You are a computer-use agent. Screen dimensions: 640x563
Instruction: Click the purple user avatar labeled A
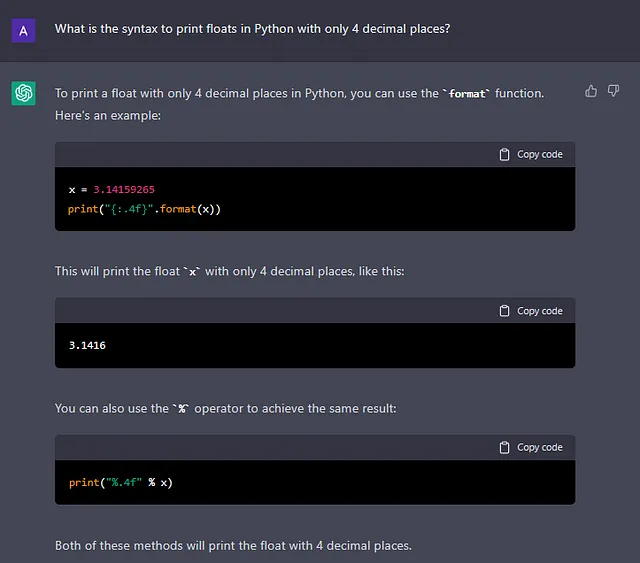tap(24, 29)
